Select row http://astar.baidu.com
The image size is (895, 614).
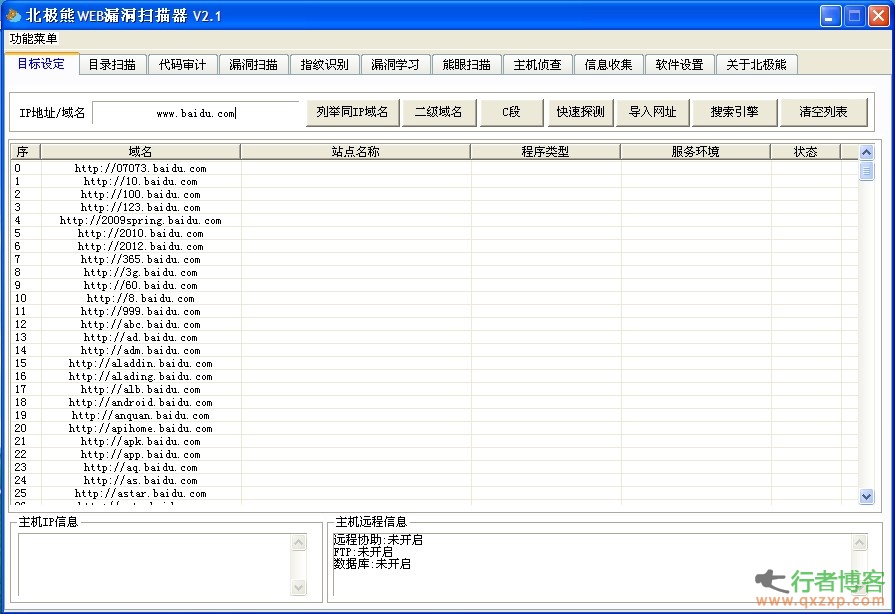(x=434, y=494)
